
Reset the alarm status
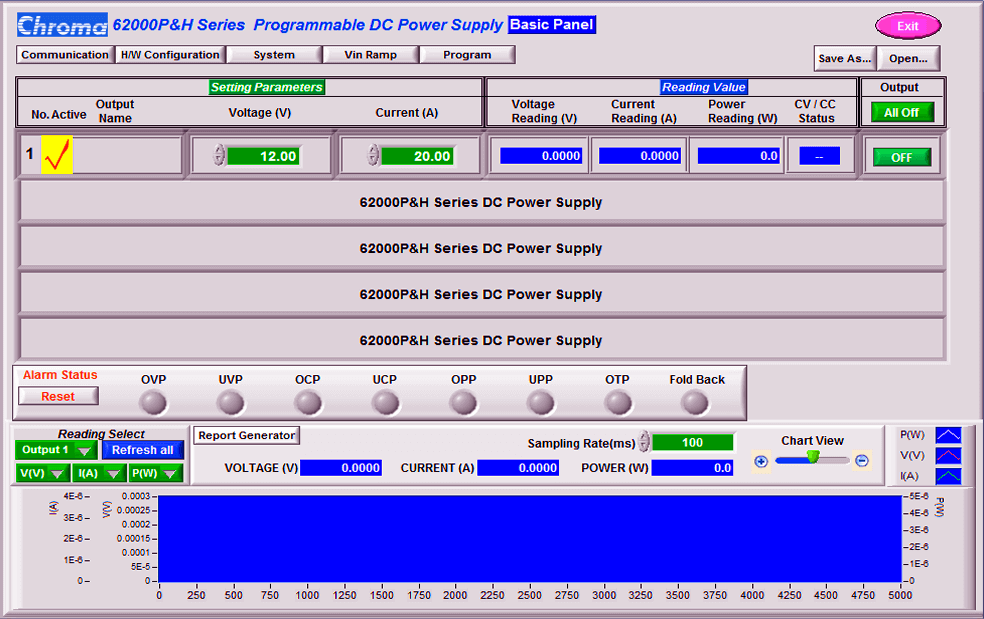(58, 396)
